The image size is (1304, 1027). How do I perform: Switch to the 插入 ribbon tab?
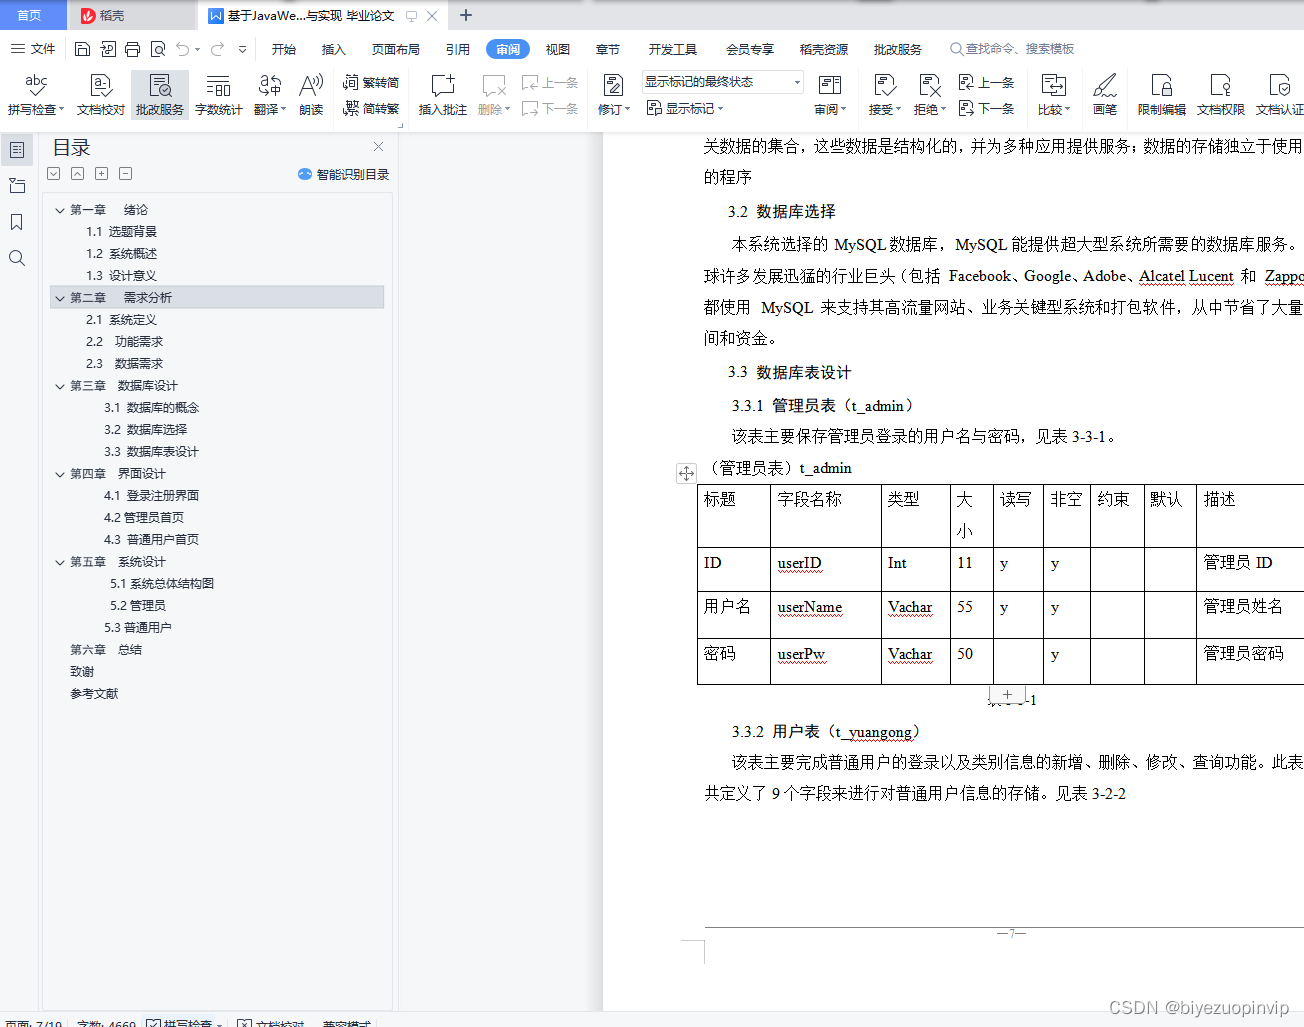[334, 49]
